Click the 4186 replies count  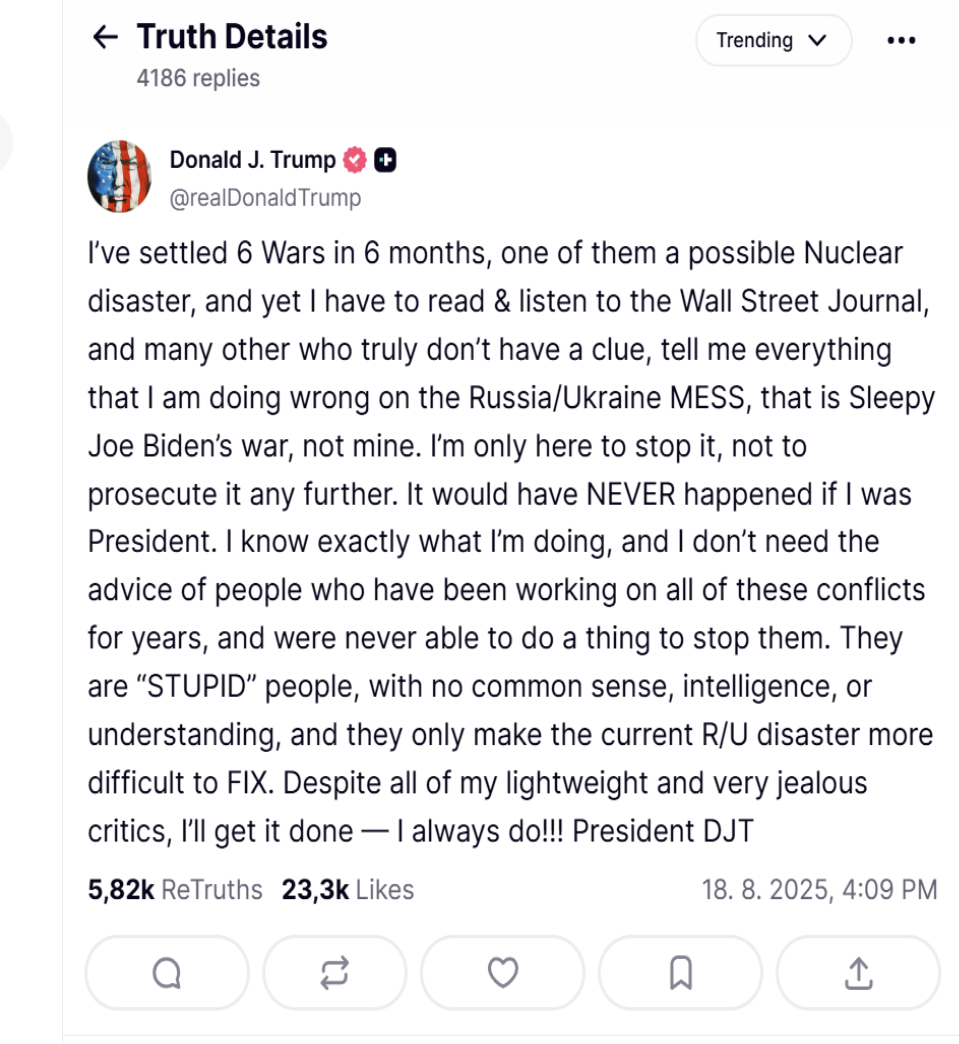(x=198, y=78)
